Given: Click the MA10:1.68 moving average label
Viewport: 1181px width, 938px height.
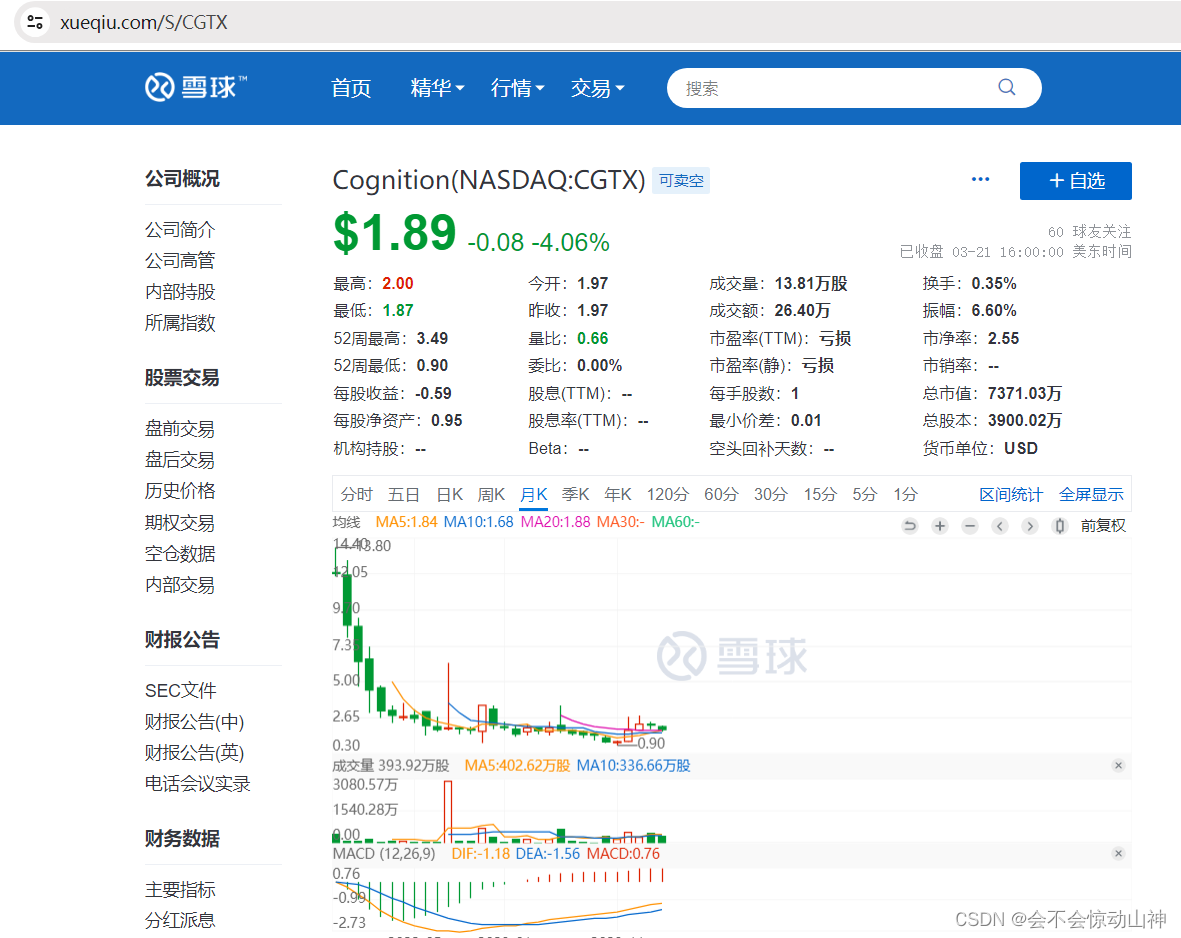Looking at the screenshot, I should [x=478, y=522].
